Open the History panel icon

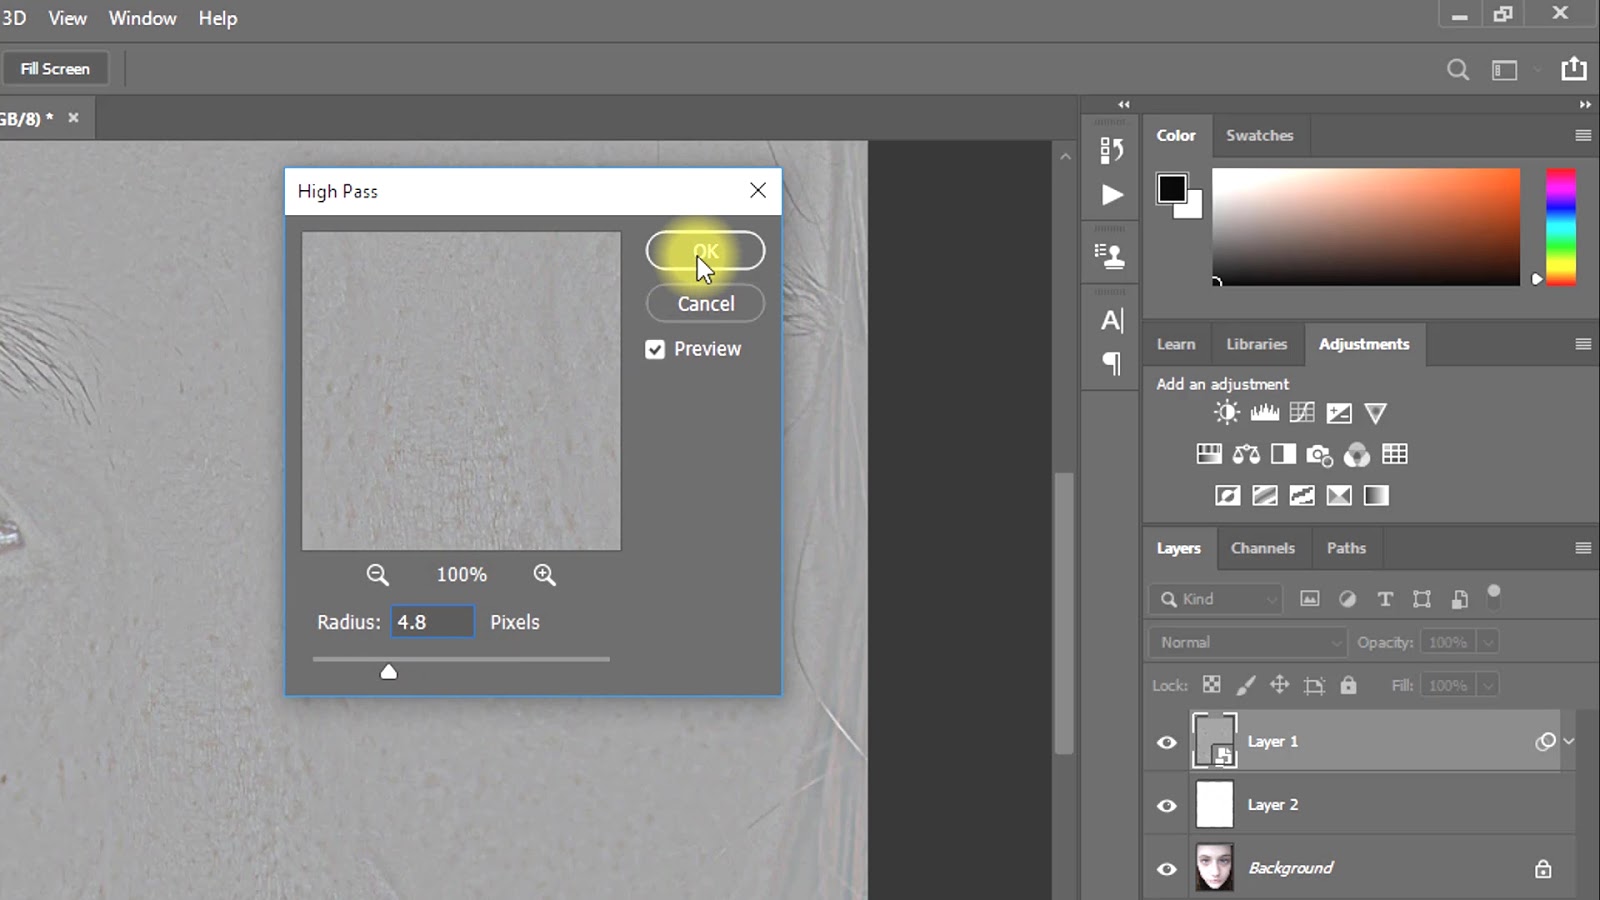pyautogui.click(x=1111, y=150)
